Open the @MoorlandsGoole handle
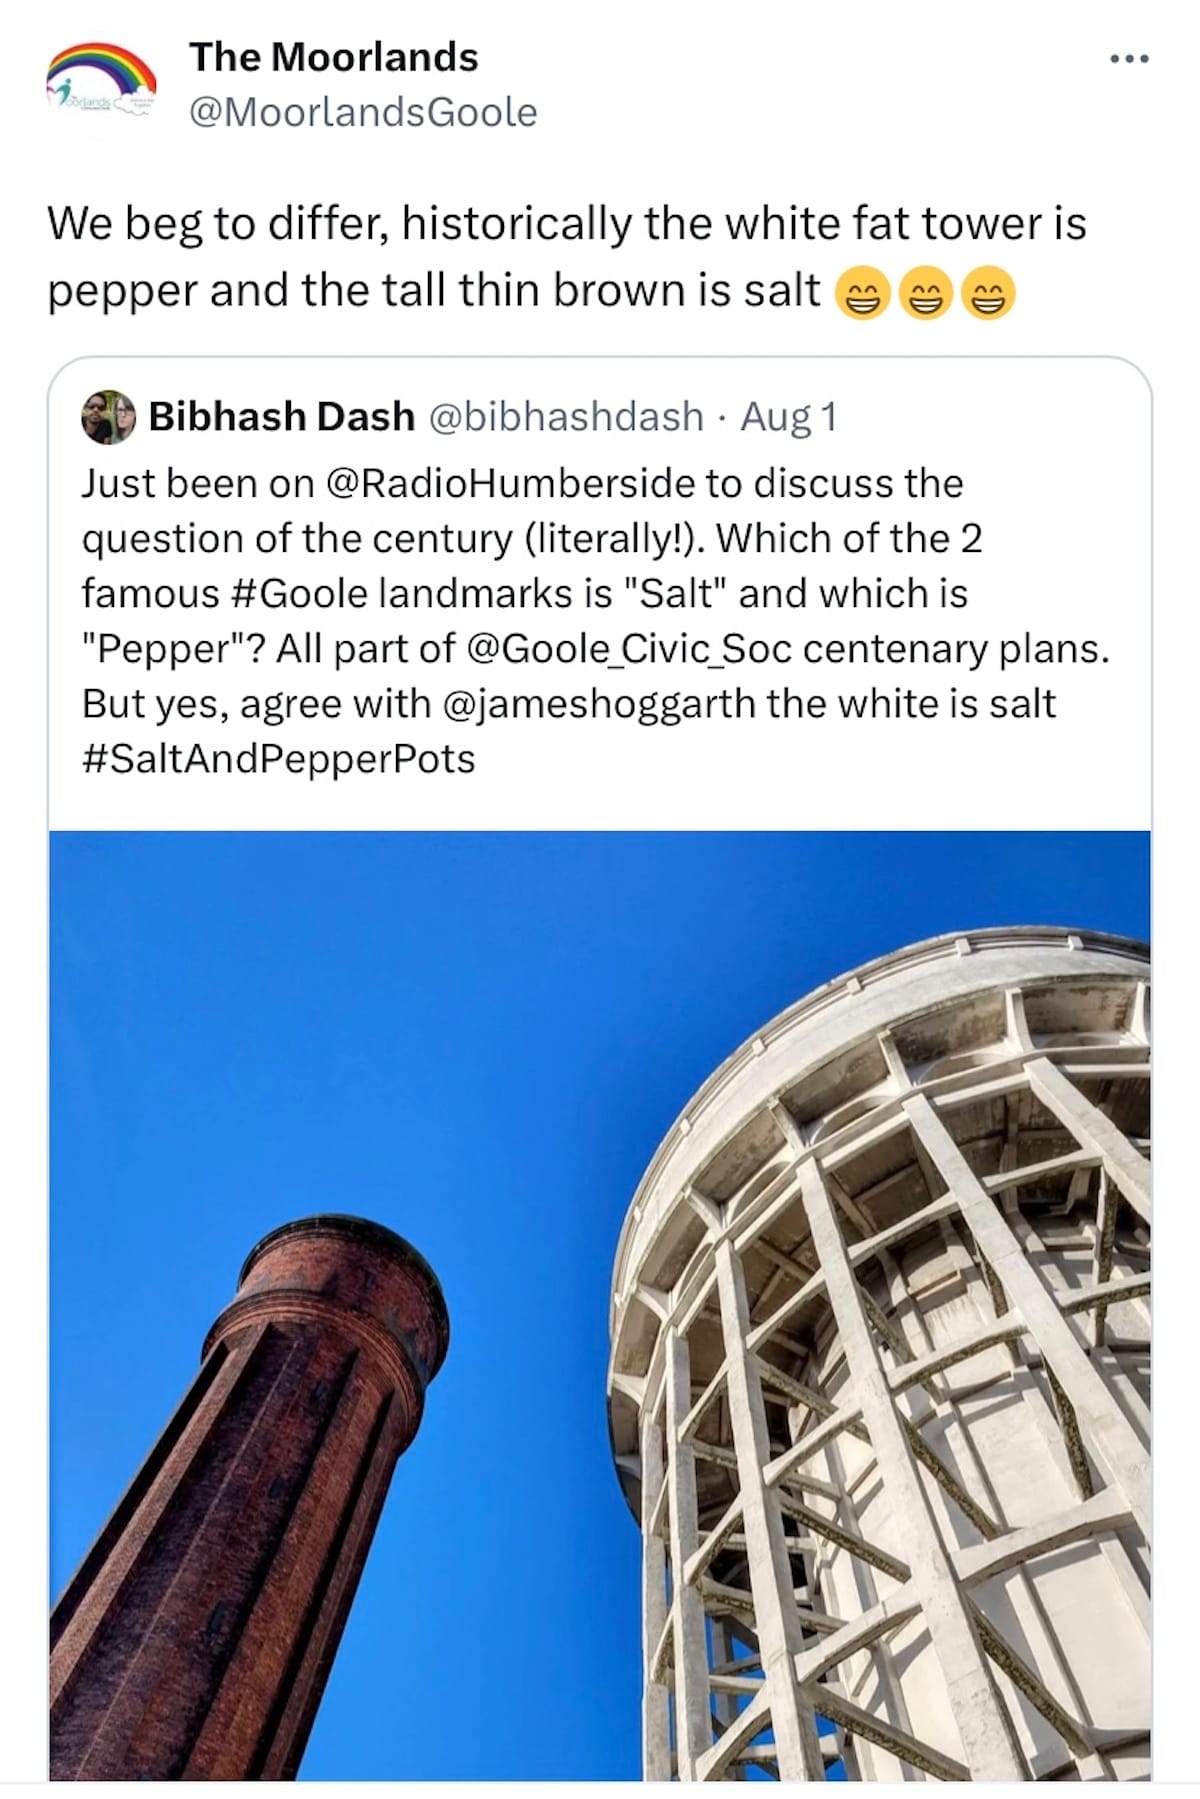 (x=363, y=112)
